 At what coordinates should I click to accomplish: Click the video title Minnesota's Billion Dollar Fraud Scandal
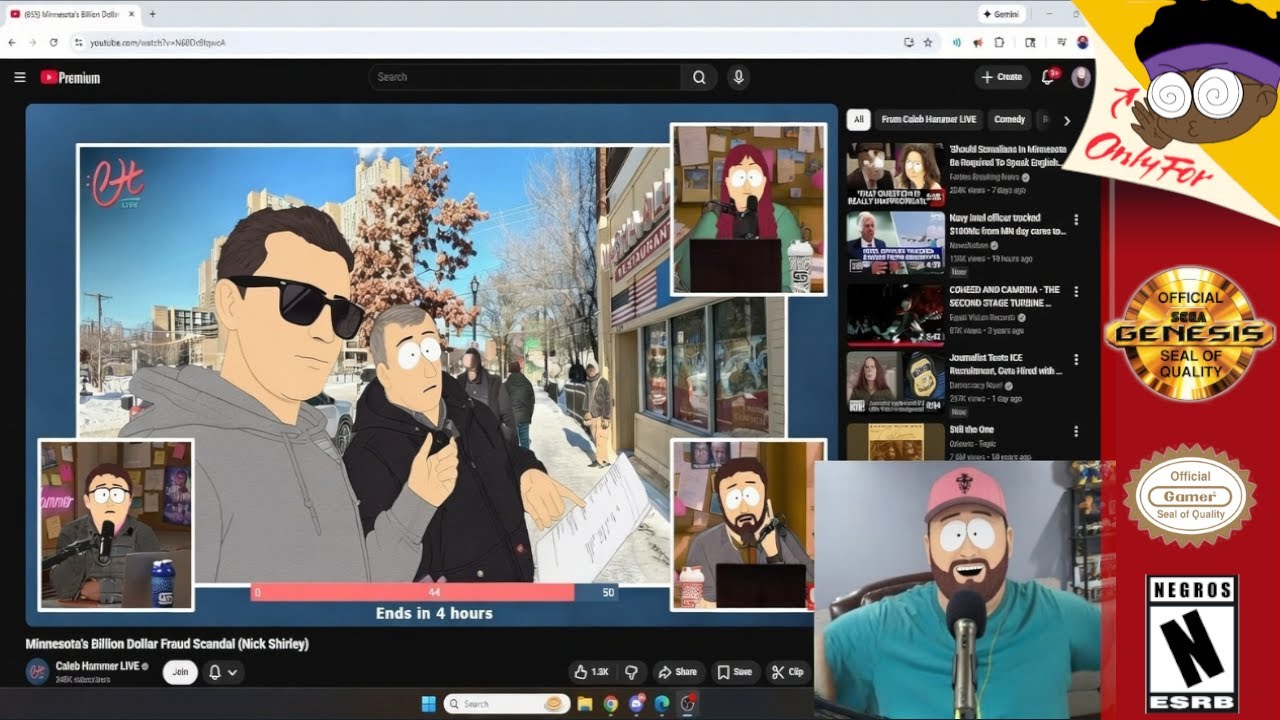(167, 644)
